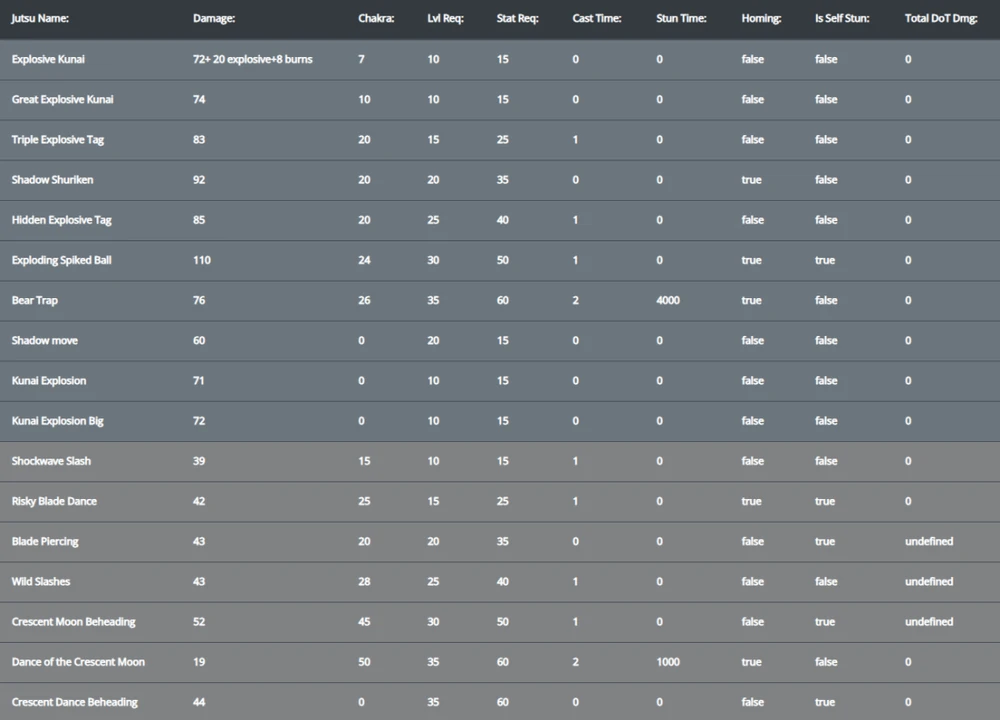Click Blade Piercing's undefined DoT value
This screenshot has height=720, width=1000.
click(929, 541)
